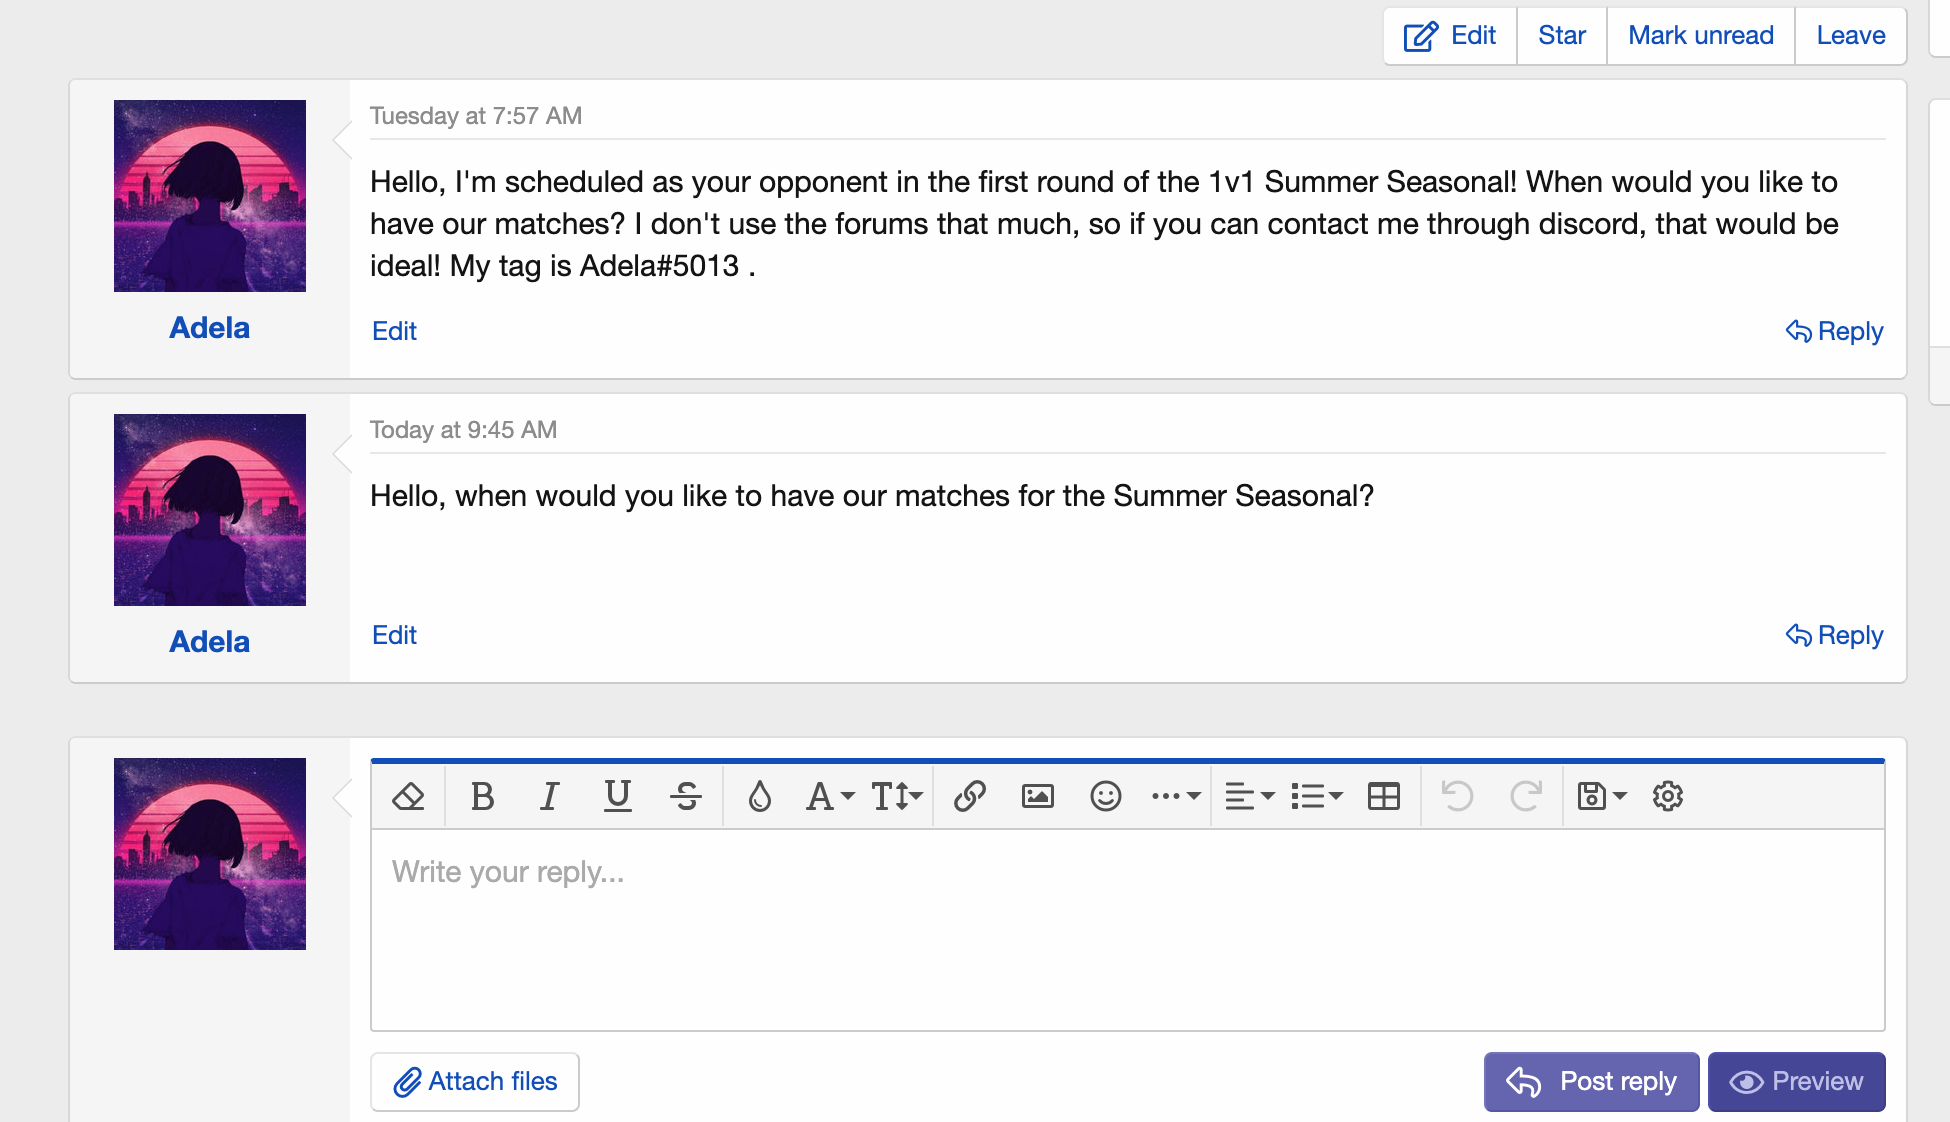Apply strikethrough formatting icon
The height and width of the screenshot is (1122, 1950).
click(x=686, y=797)
